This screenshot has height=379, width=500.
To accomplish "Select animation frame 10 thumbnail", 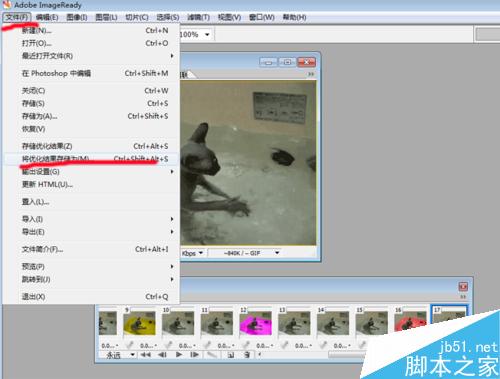I will tap(178, 323).
